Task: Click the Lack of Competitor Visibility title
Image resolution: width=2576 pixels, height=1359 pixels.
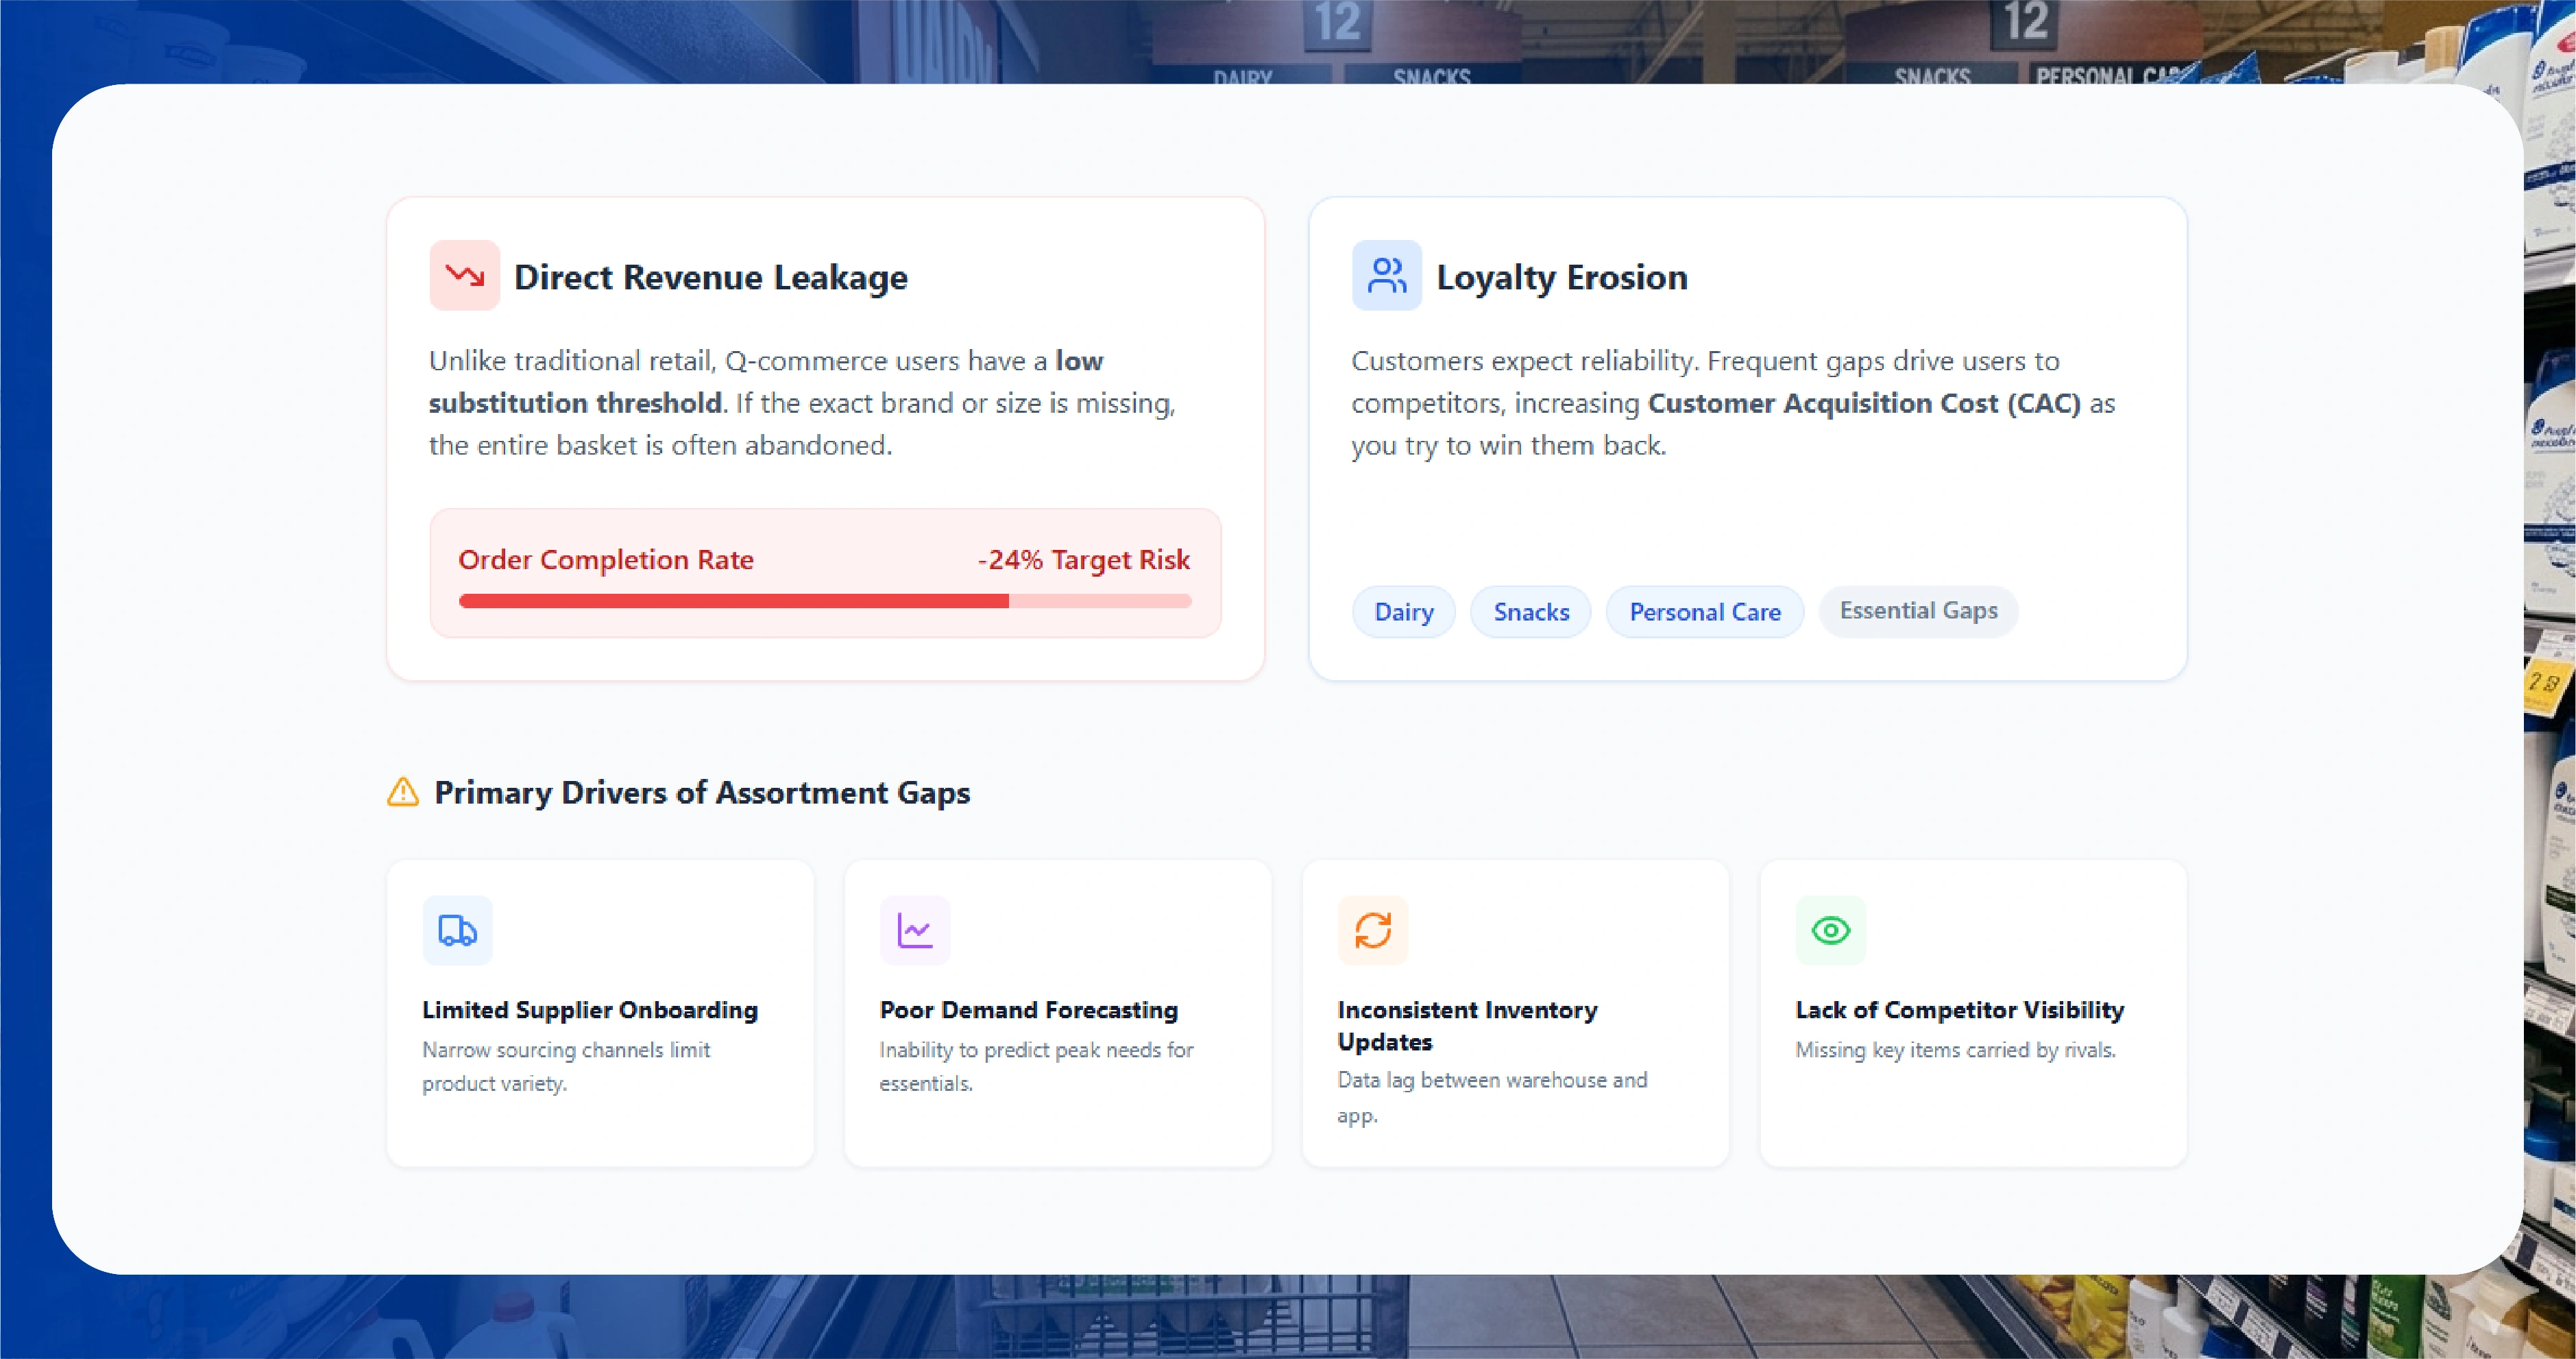Action: (1959, 1010)
